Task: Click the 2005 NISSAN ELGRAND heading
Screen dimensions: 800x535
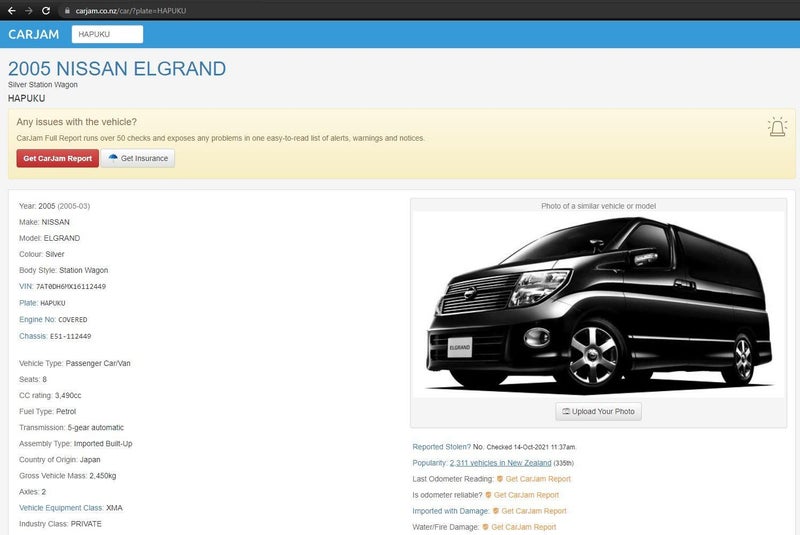Action: [117, 68]
